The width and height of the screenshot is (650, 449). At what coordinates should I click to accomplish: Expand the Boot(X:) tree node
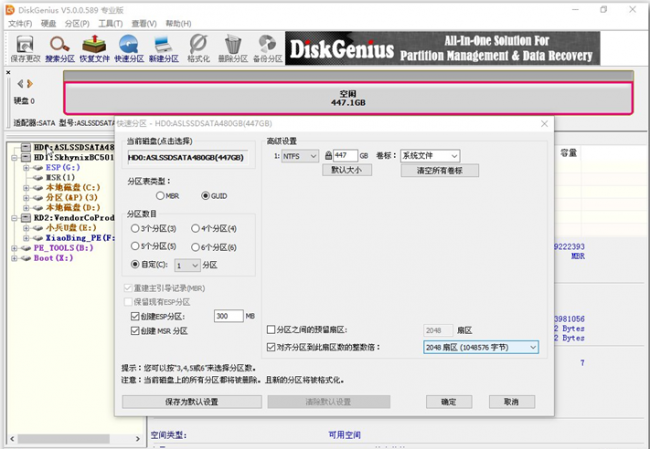click(x=15, y=258)
